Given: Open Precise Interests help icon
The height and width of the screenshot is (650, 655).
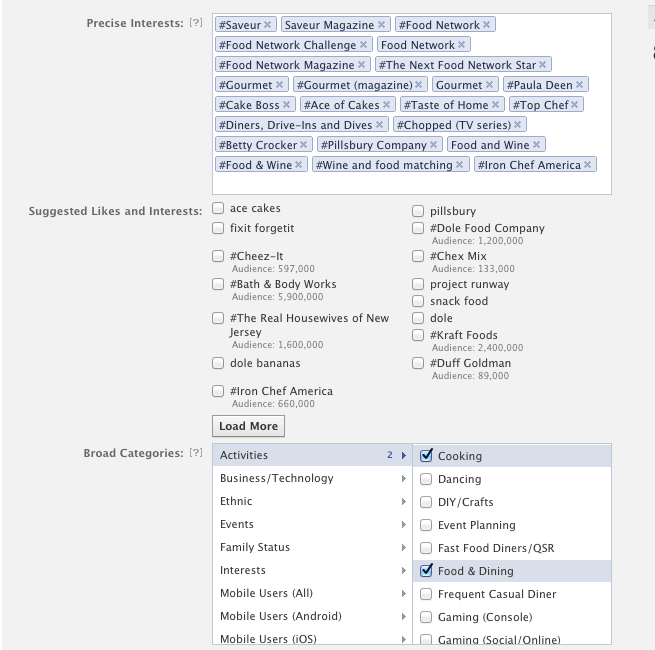Looking at the screenshot, I should 196,23.
